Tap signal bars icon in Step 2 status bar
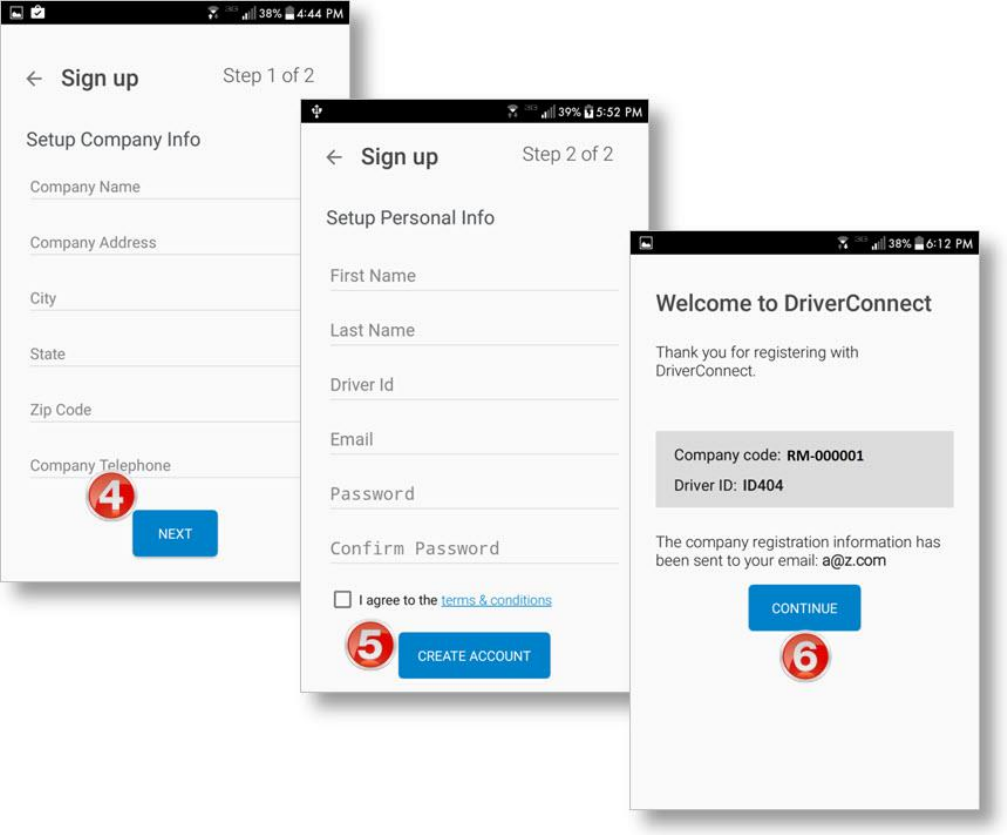Viewport: 1007px width, 835px height. coord(548,112)
